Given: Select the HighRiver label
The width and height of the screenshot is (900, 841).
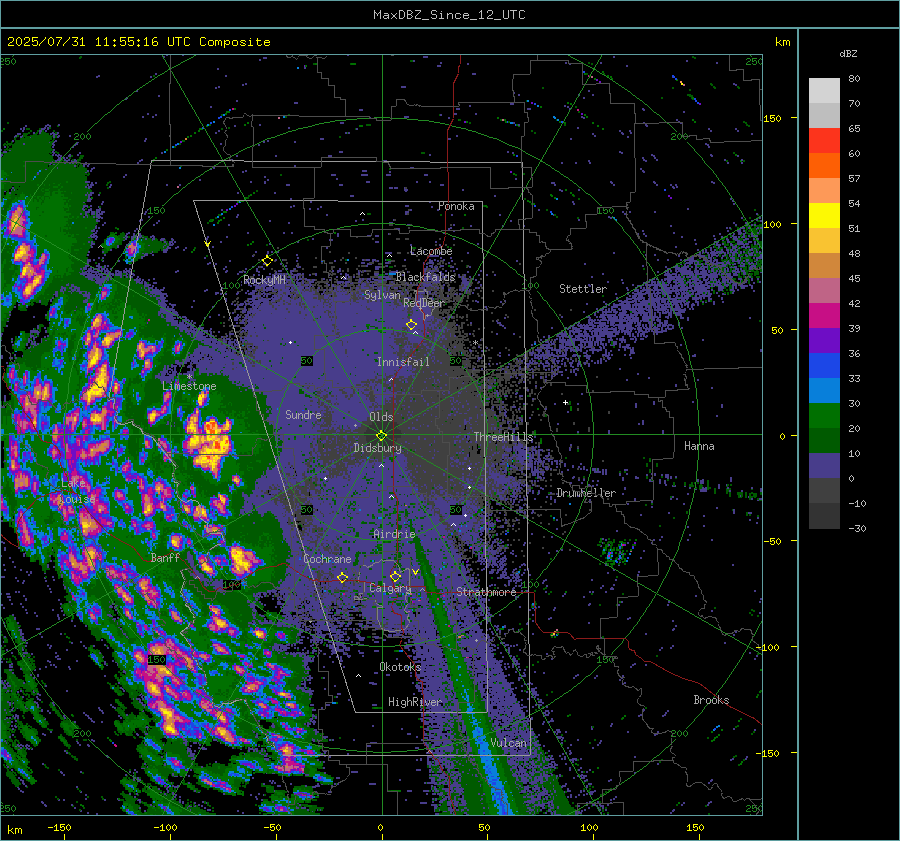Looking at the screenshot, I should point(415,702).
